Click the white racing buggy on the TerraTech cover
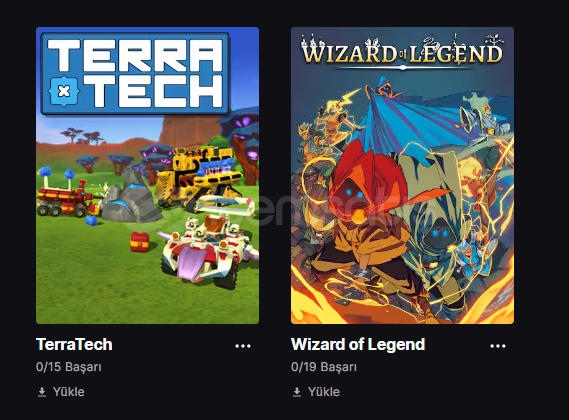 pos(208,243)
